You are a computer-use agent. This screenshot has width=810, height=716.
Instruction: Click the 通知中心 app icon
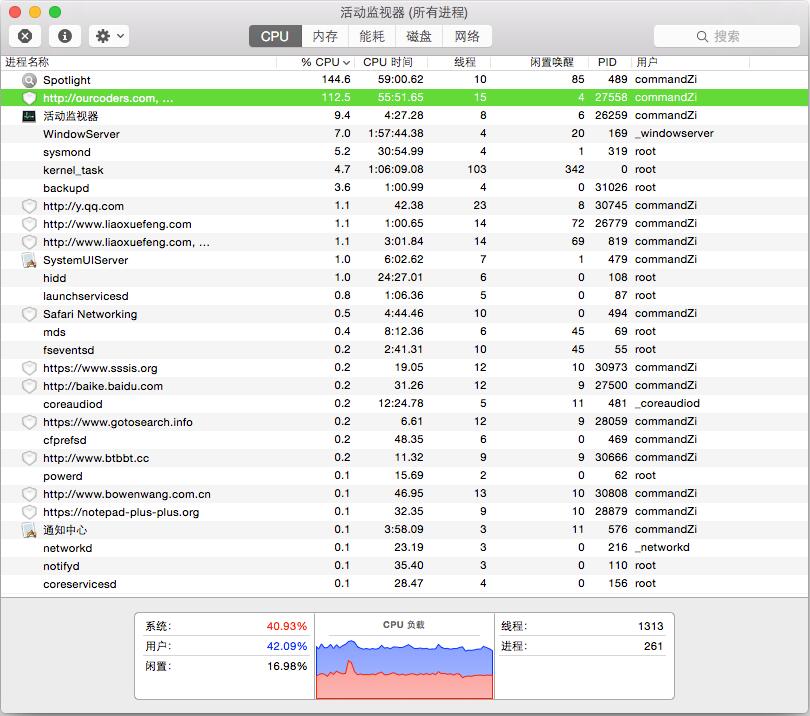coord(29,530)
